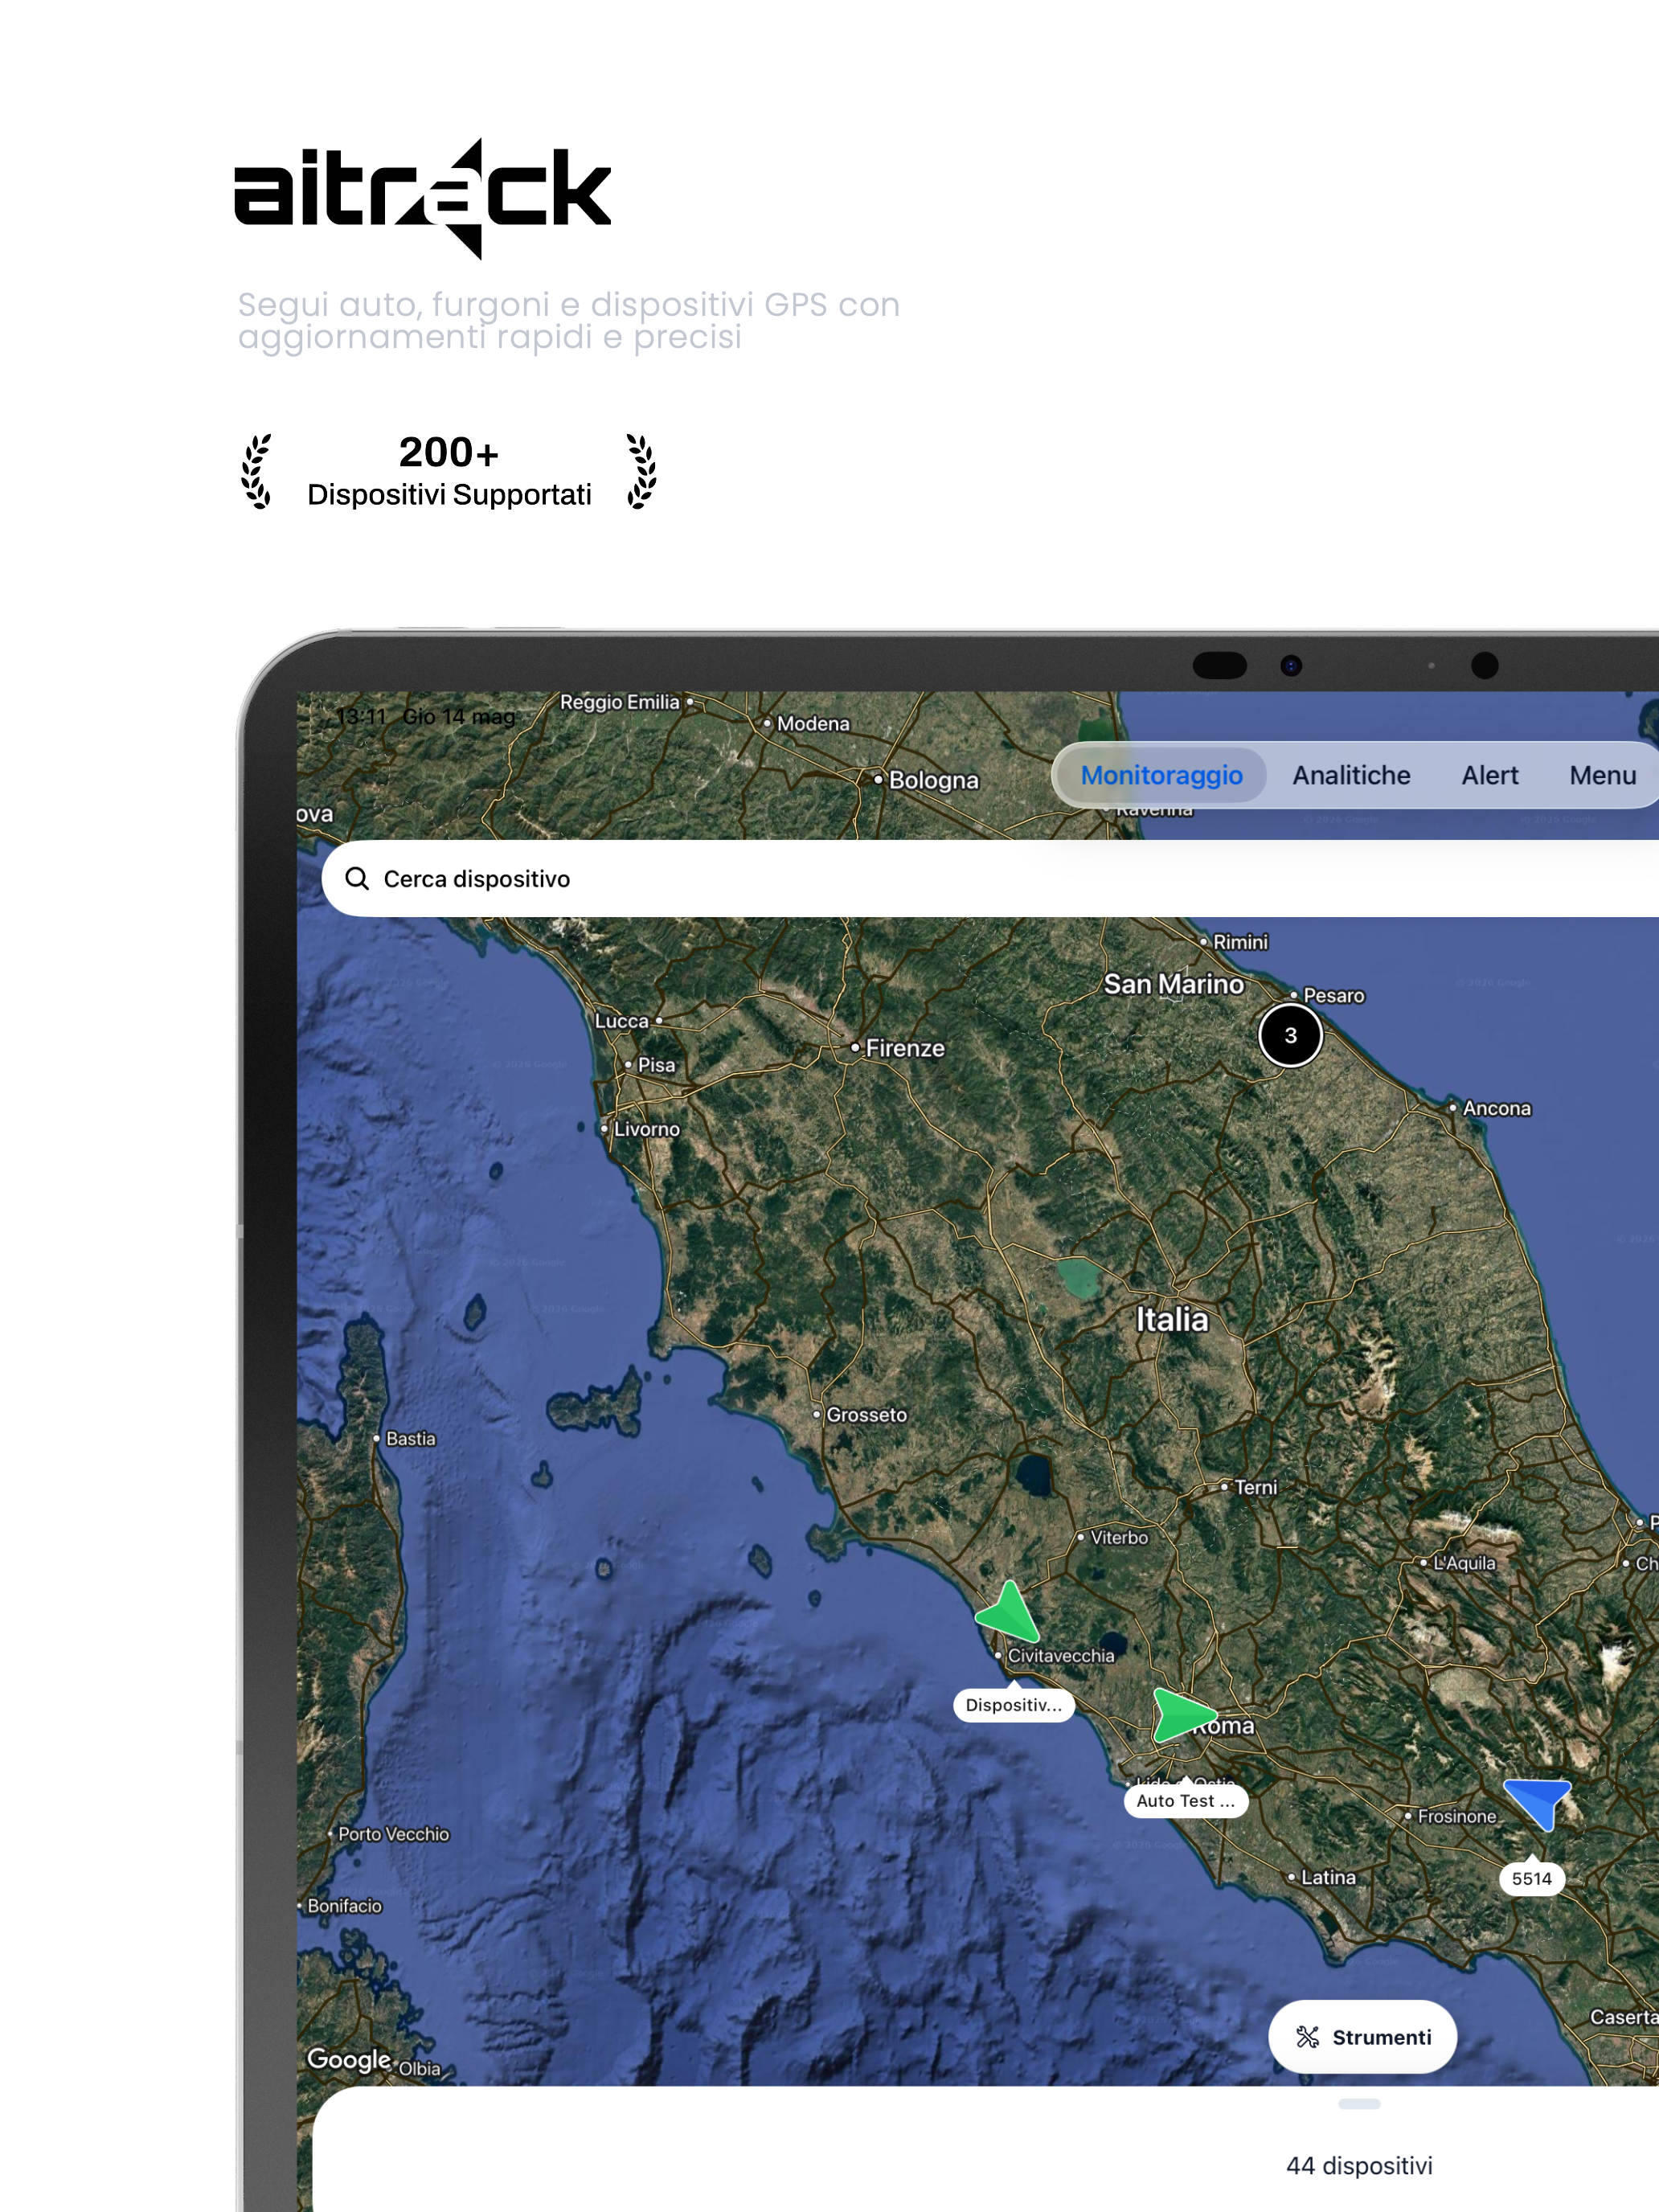Click the Bonifacio map label

[x=344, y=1906]
